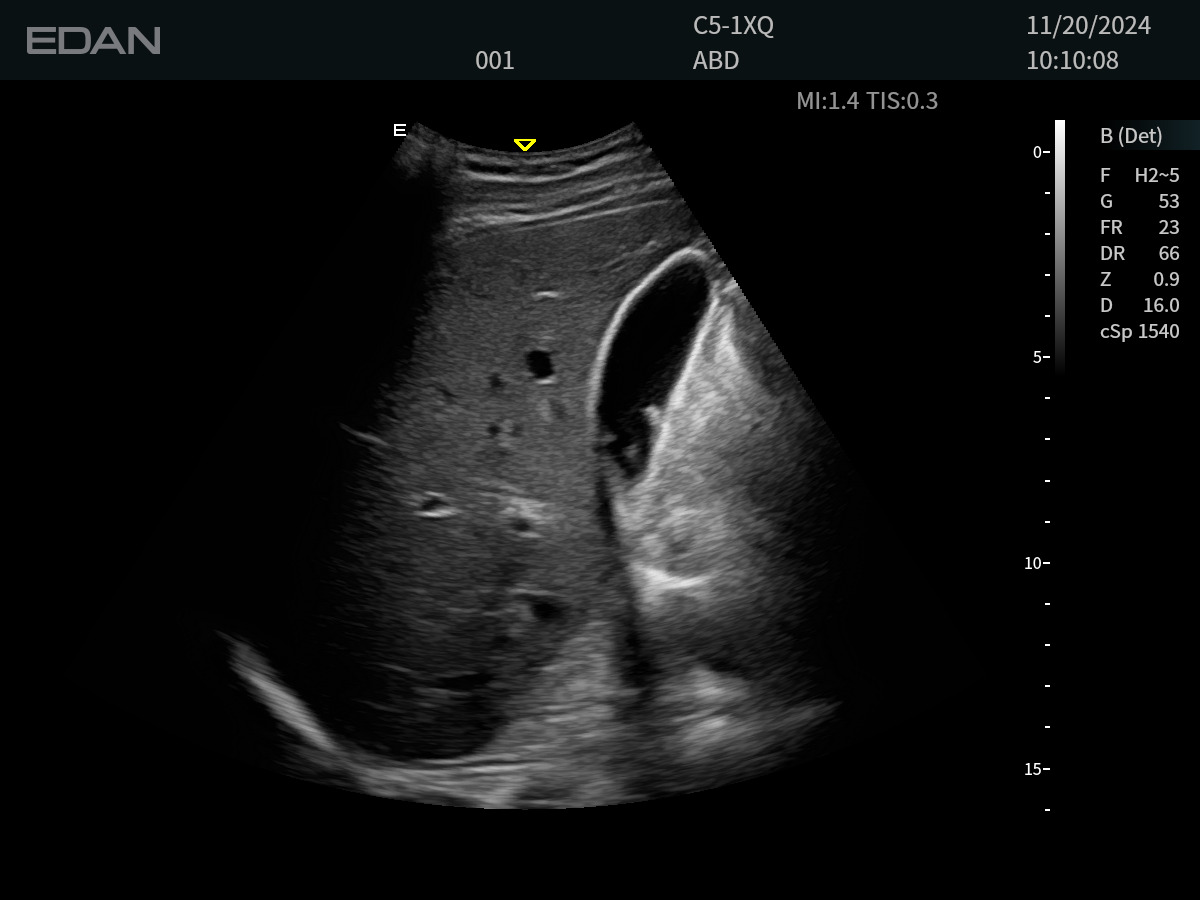
Task: Click the EDAN logo
Action: pyautogui.click(x=93, y=41)
